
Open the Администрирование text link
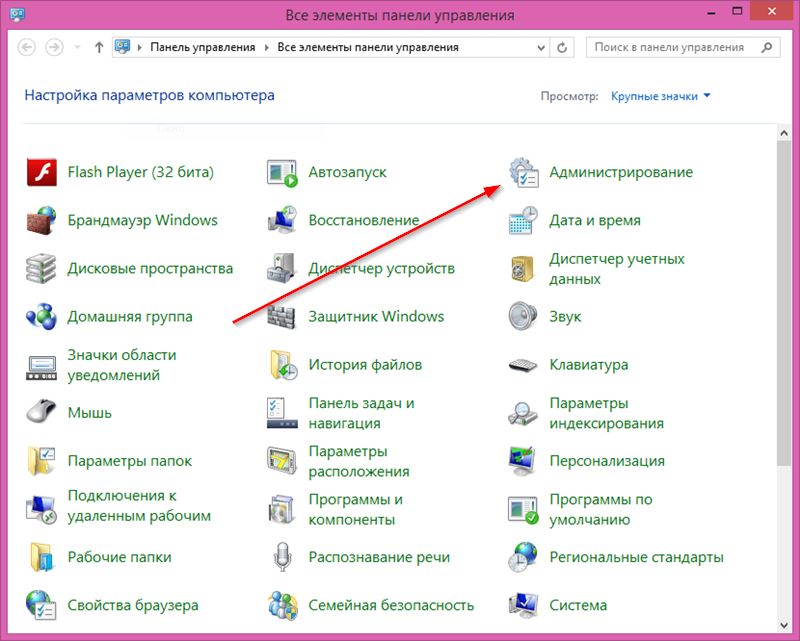coord(621,172)
